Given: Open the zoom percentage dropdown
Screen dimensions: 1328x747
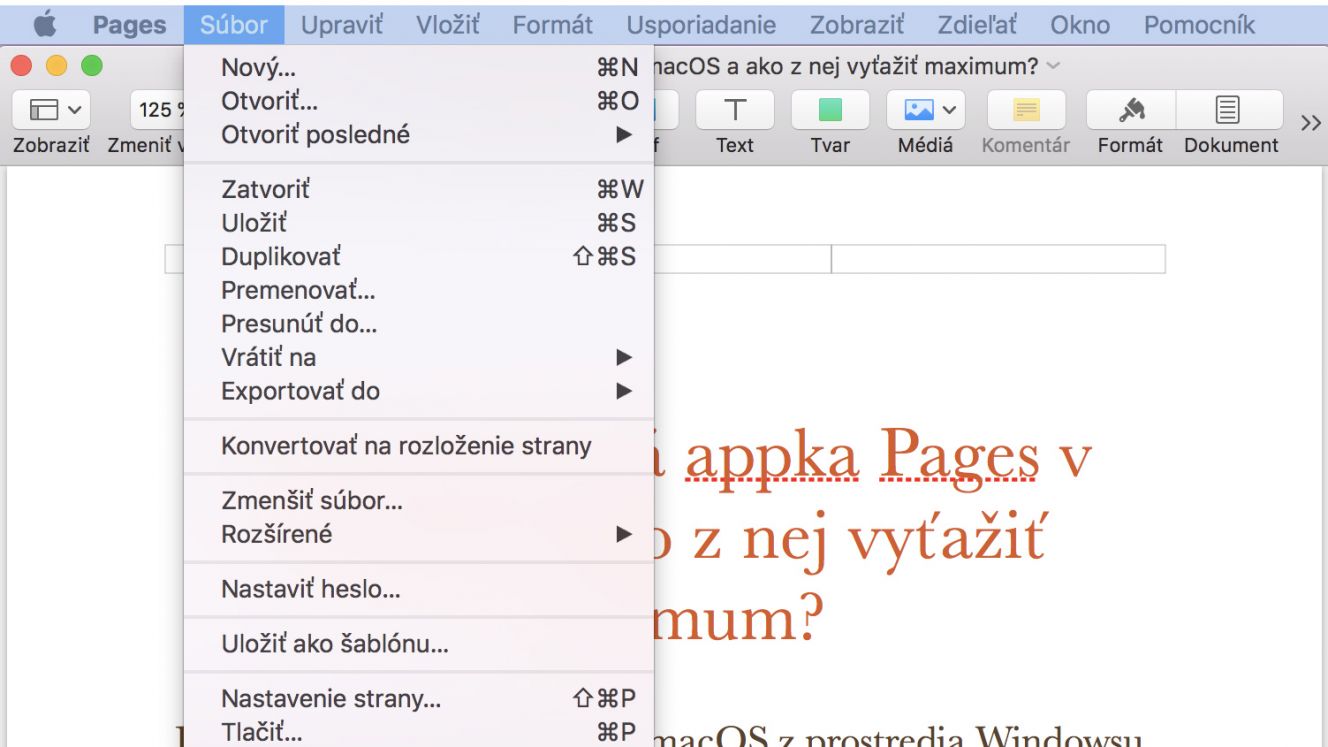Looking at the screenshot, I should [x=158, y=110].
